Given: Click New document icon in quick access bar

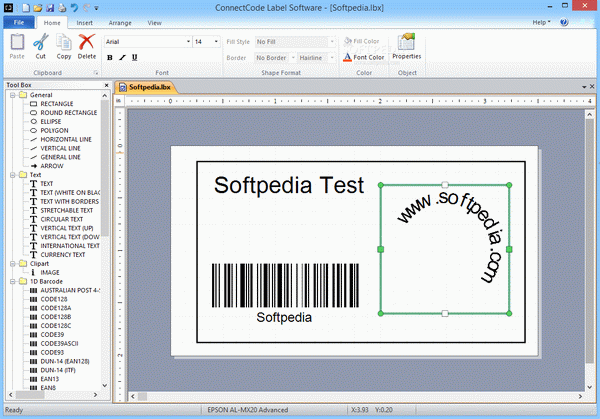Looking at the screenshot, I should (x=26, y=7).
